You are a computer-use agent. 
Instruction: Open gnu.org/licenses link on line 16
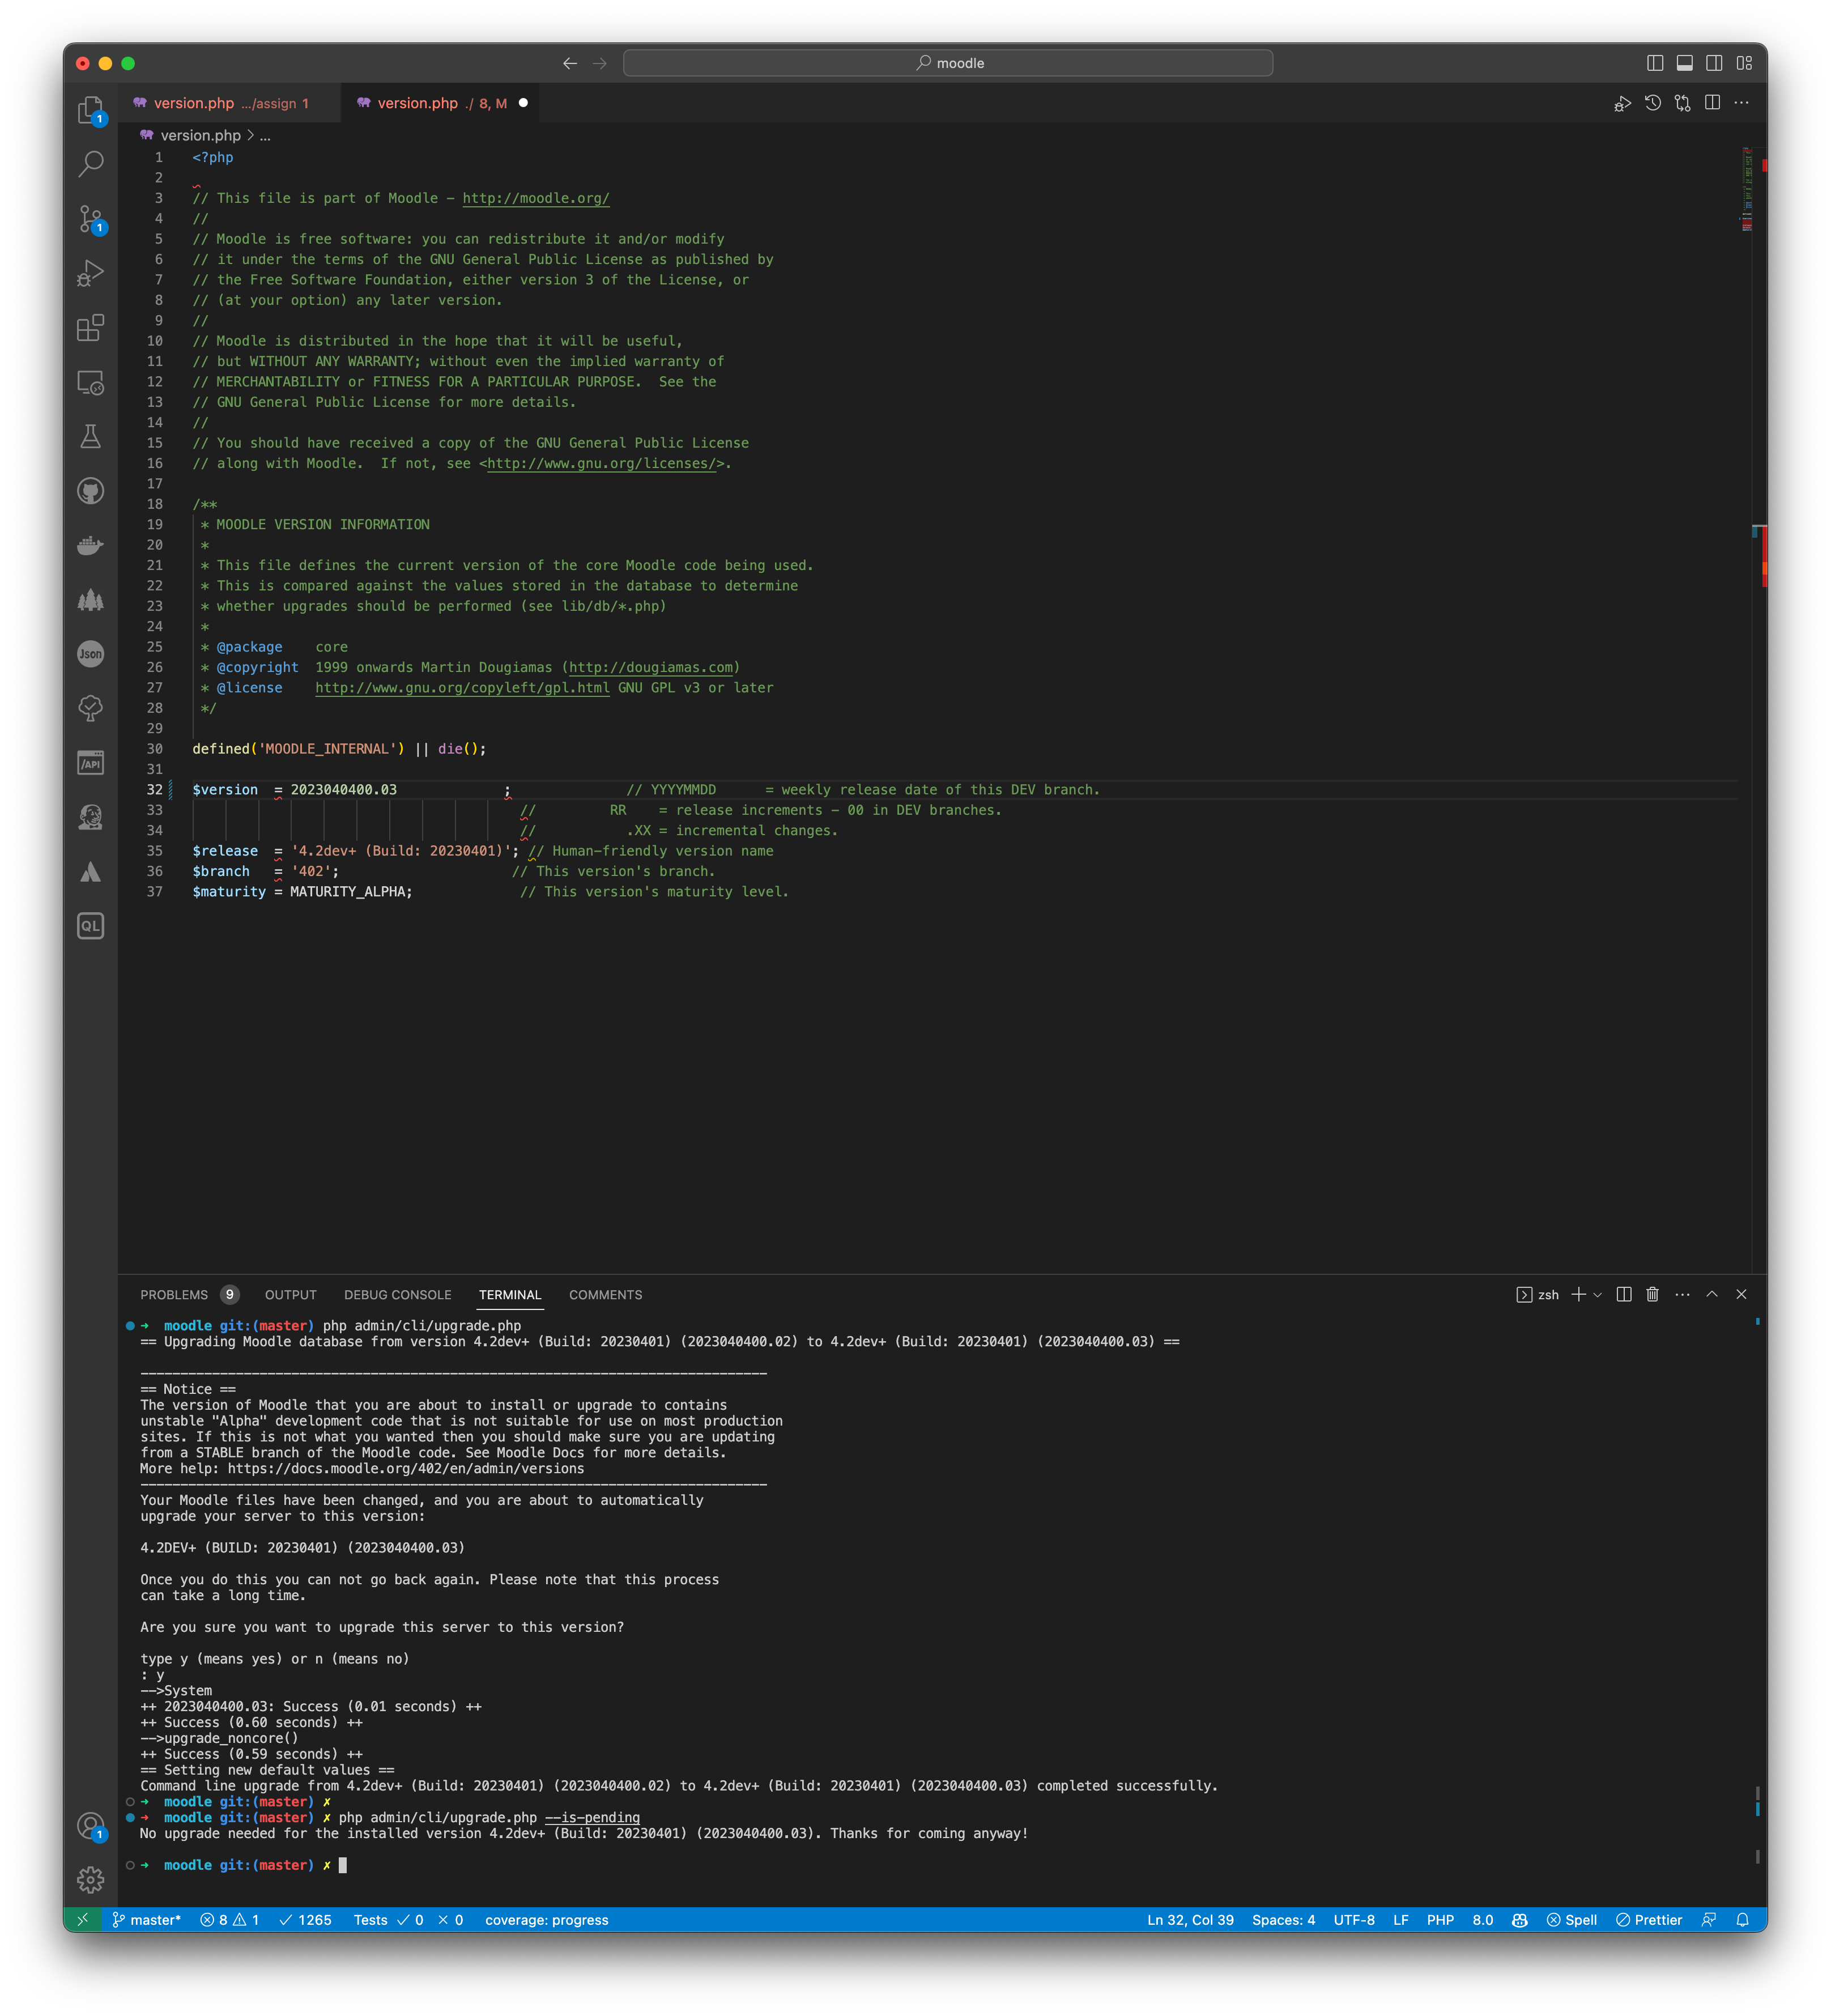[x=602, y=464]
